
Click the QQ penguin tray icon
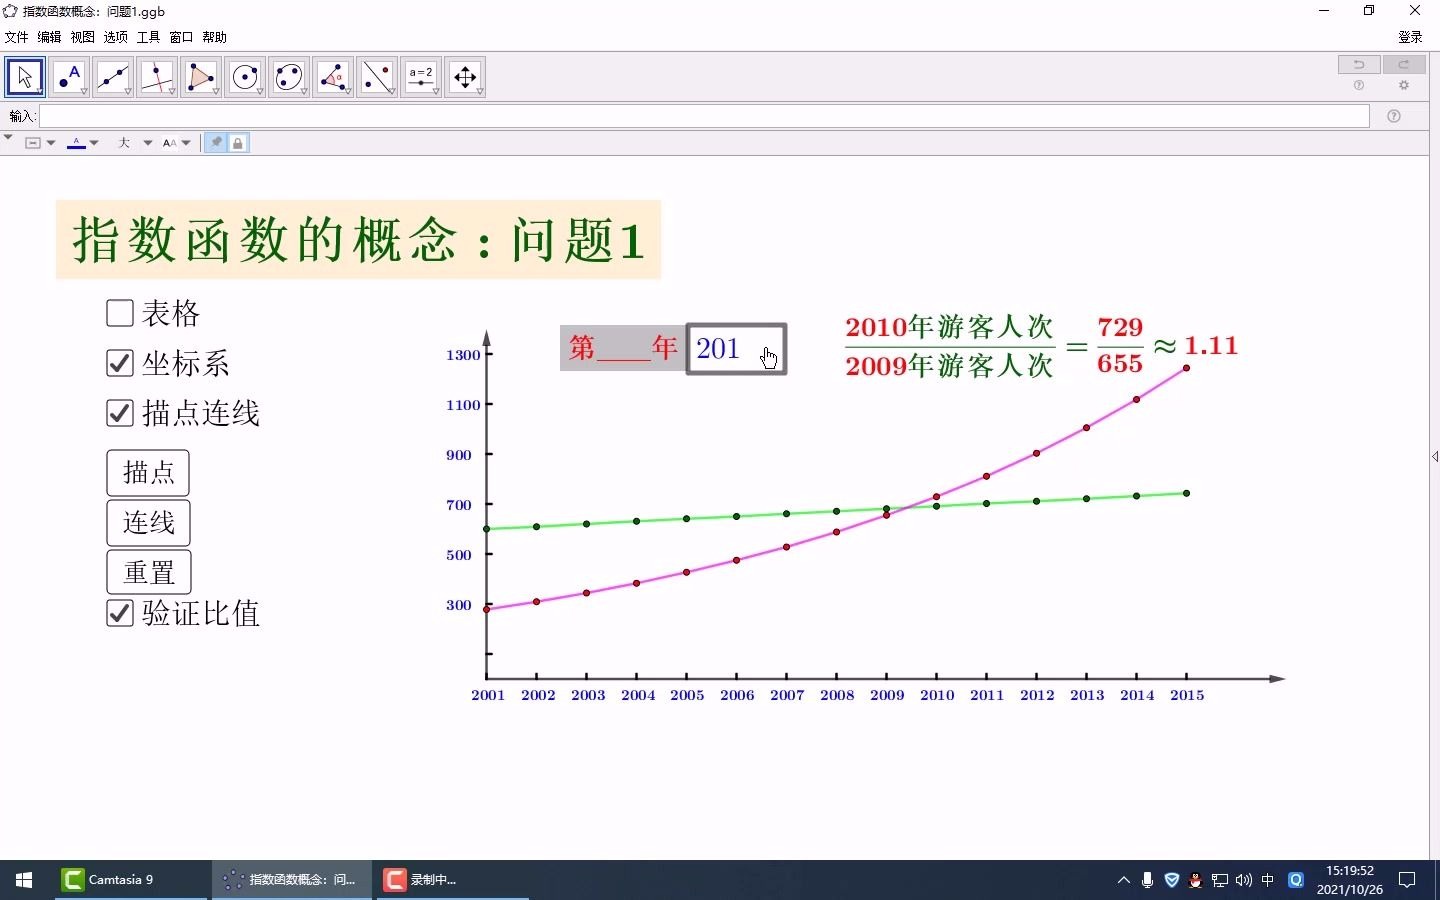click(x=1196, y=880)
